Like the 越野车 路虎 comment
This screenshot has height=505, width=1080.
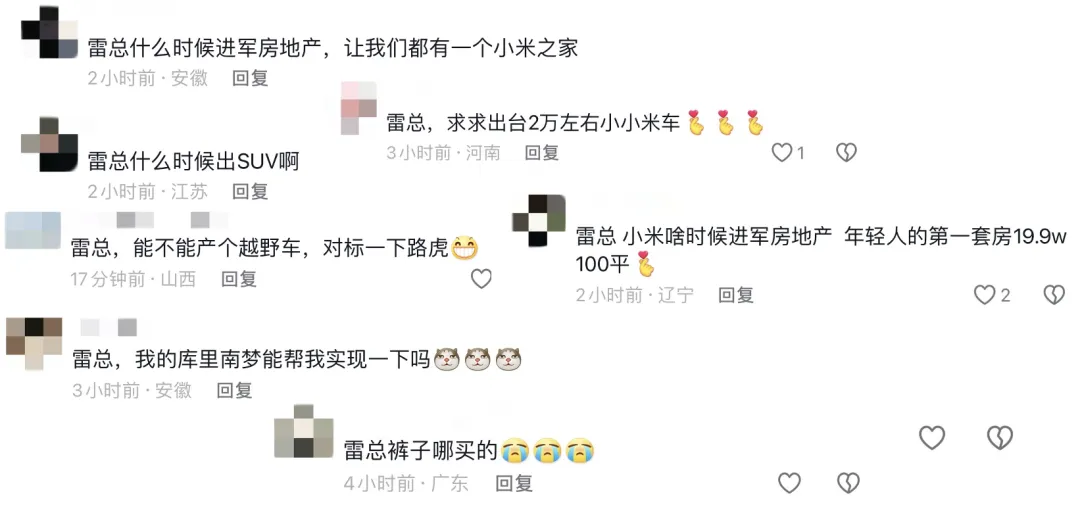[481, 278]
